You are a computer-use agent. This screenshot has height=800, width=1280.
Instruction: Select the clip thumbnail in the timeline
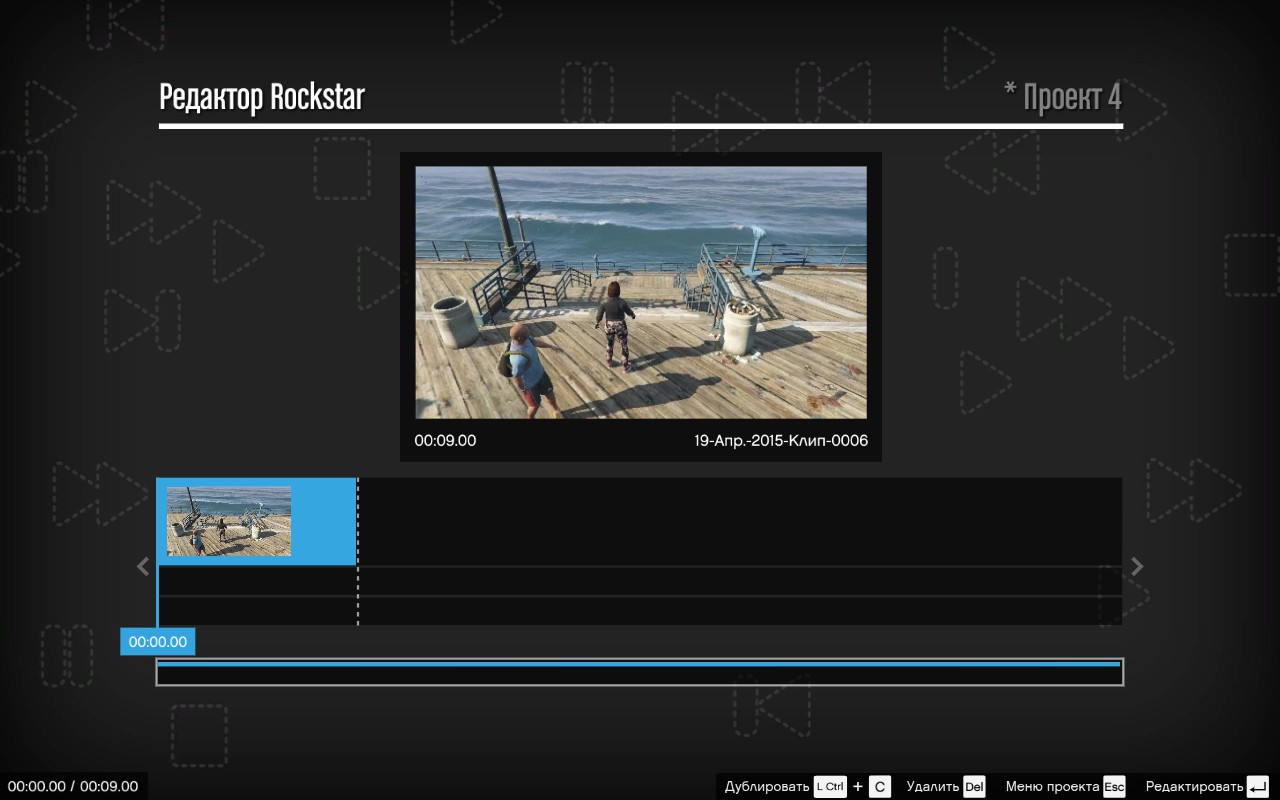tap(229, 521)
